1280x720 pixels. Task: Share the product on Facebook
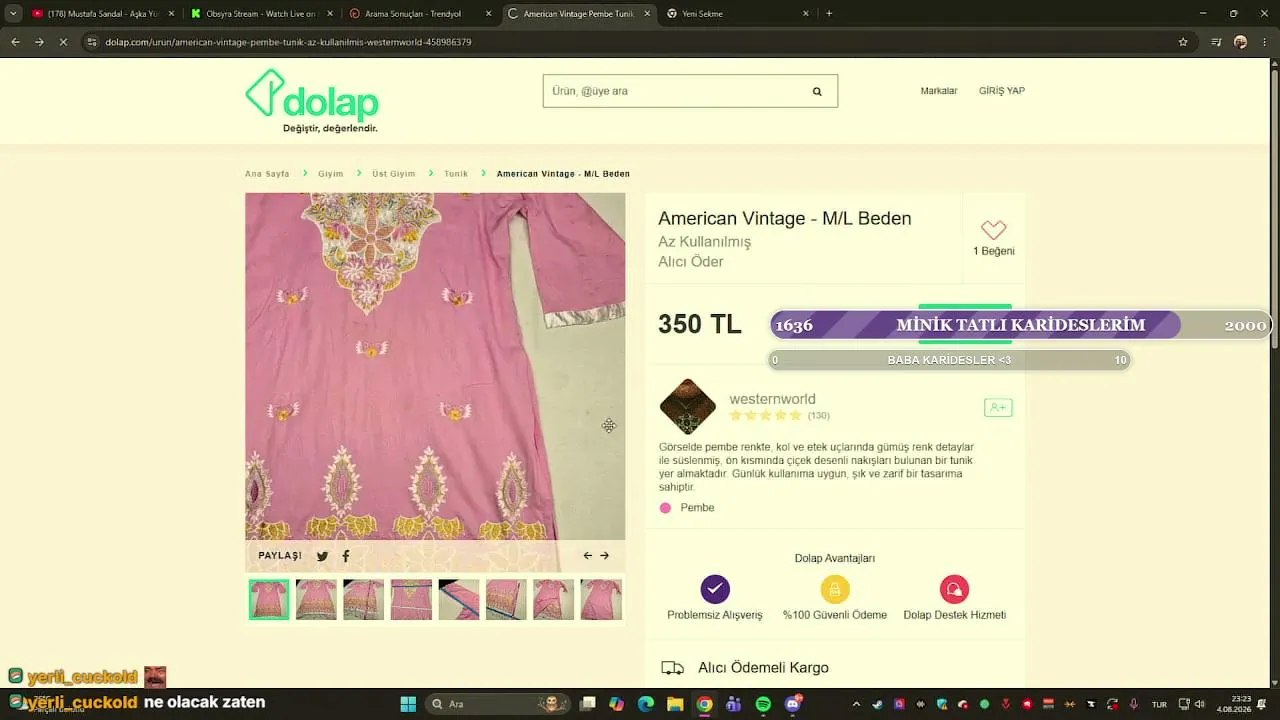click(x=346, y=556)
